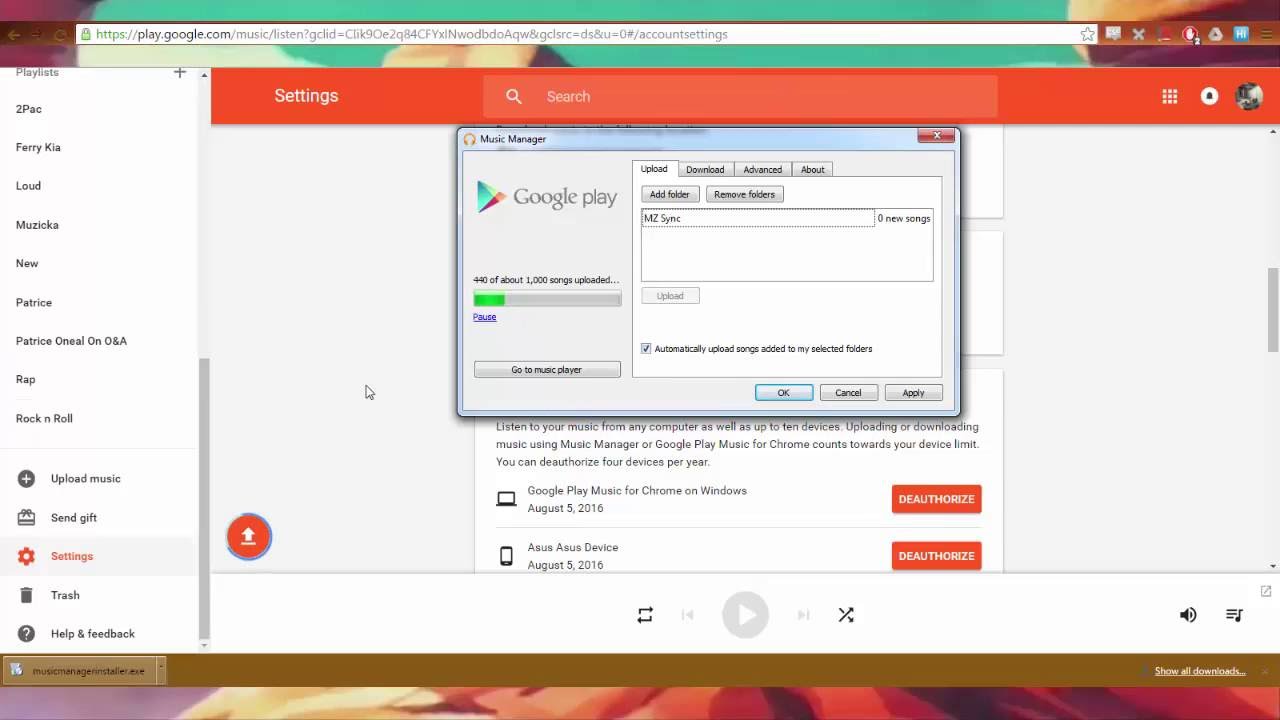Click the search magnifier icon

[x=514, y=96]
